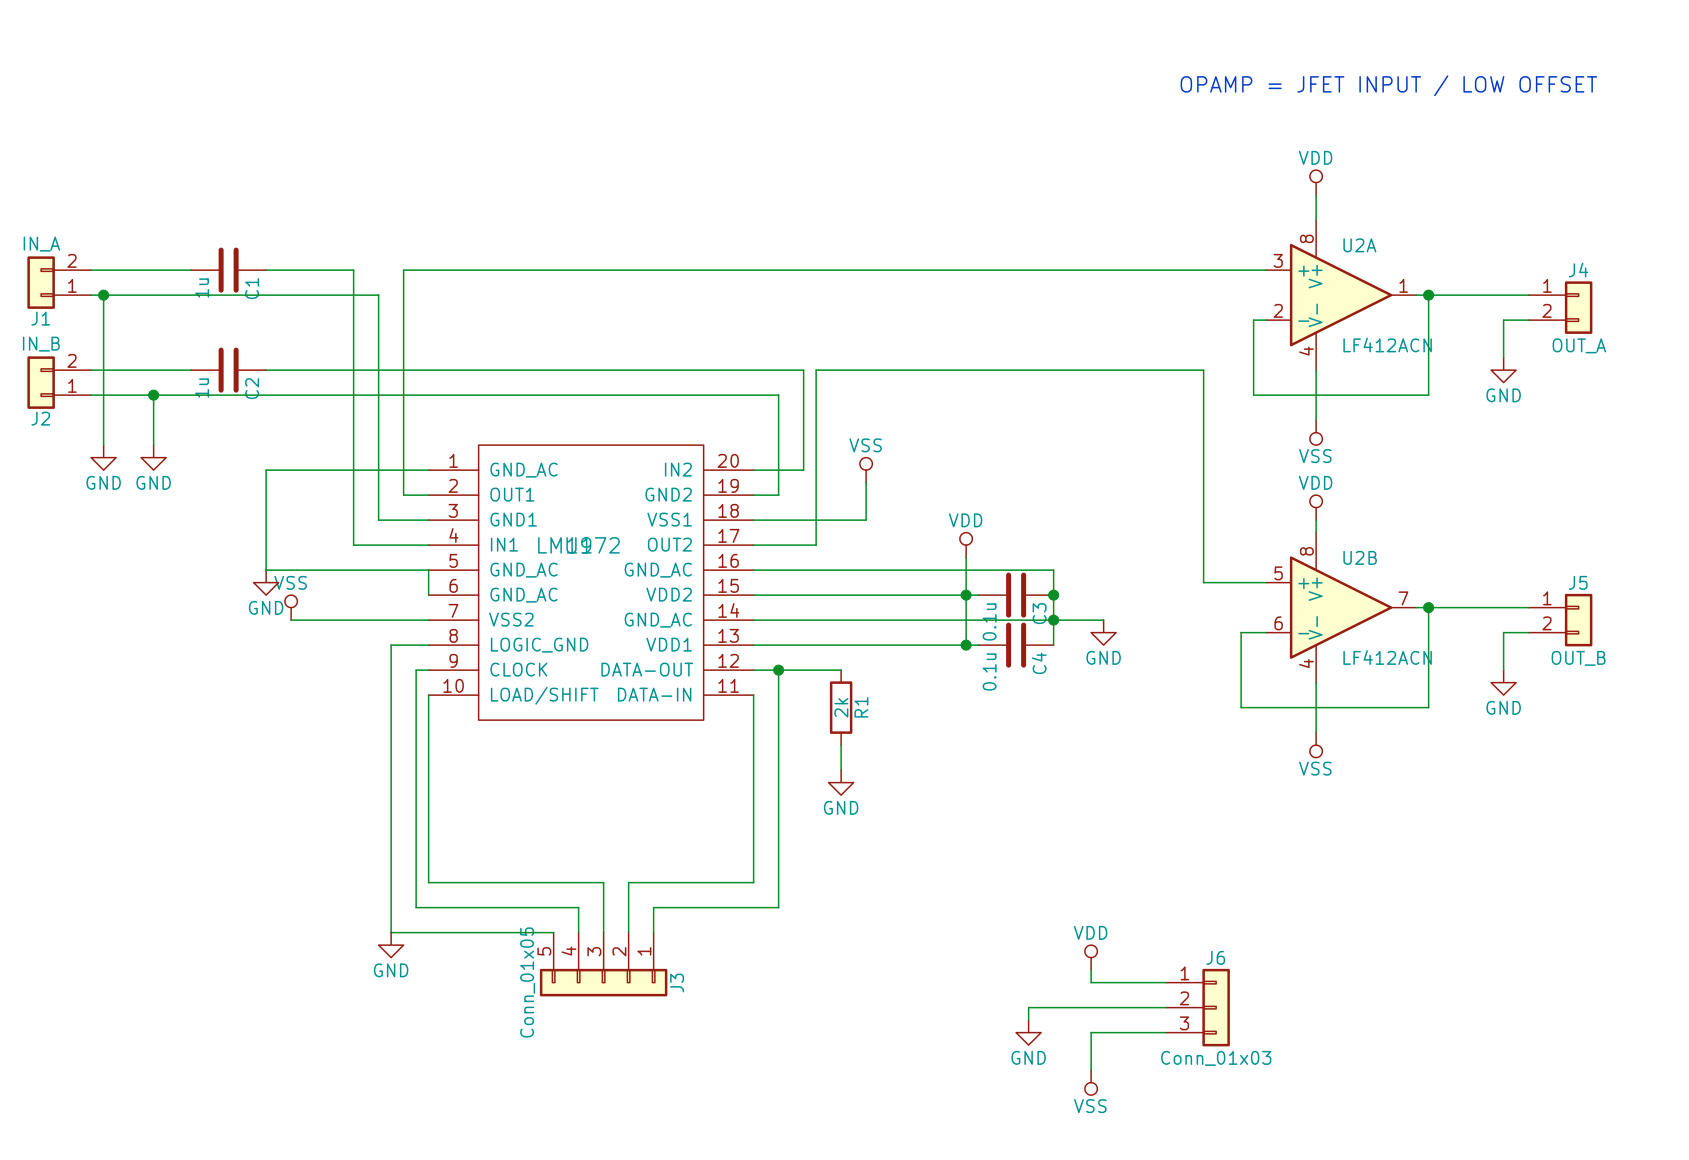Click the C2 capacitor symbol
Viewport: 1689px width, 1160px height.
pyautogui.click(x=229, y=370)
